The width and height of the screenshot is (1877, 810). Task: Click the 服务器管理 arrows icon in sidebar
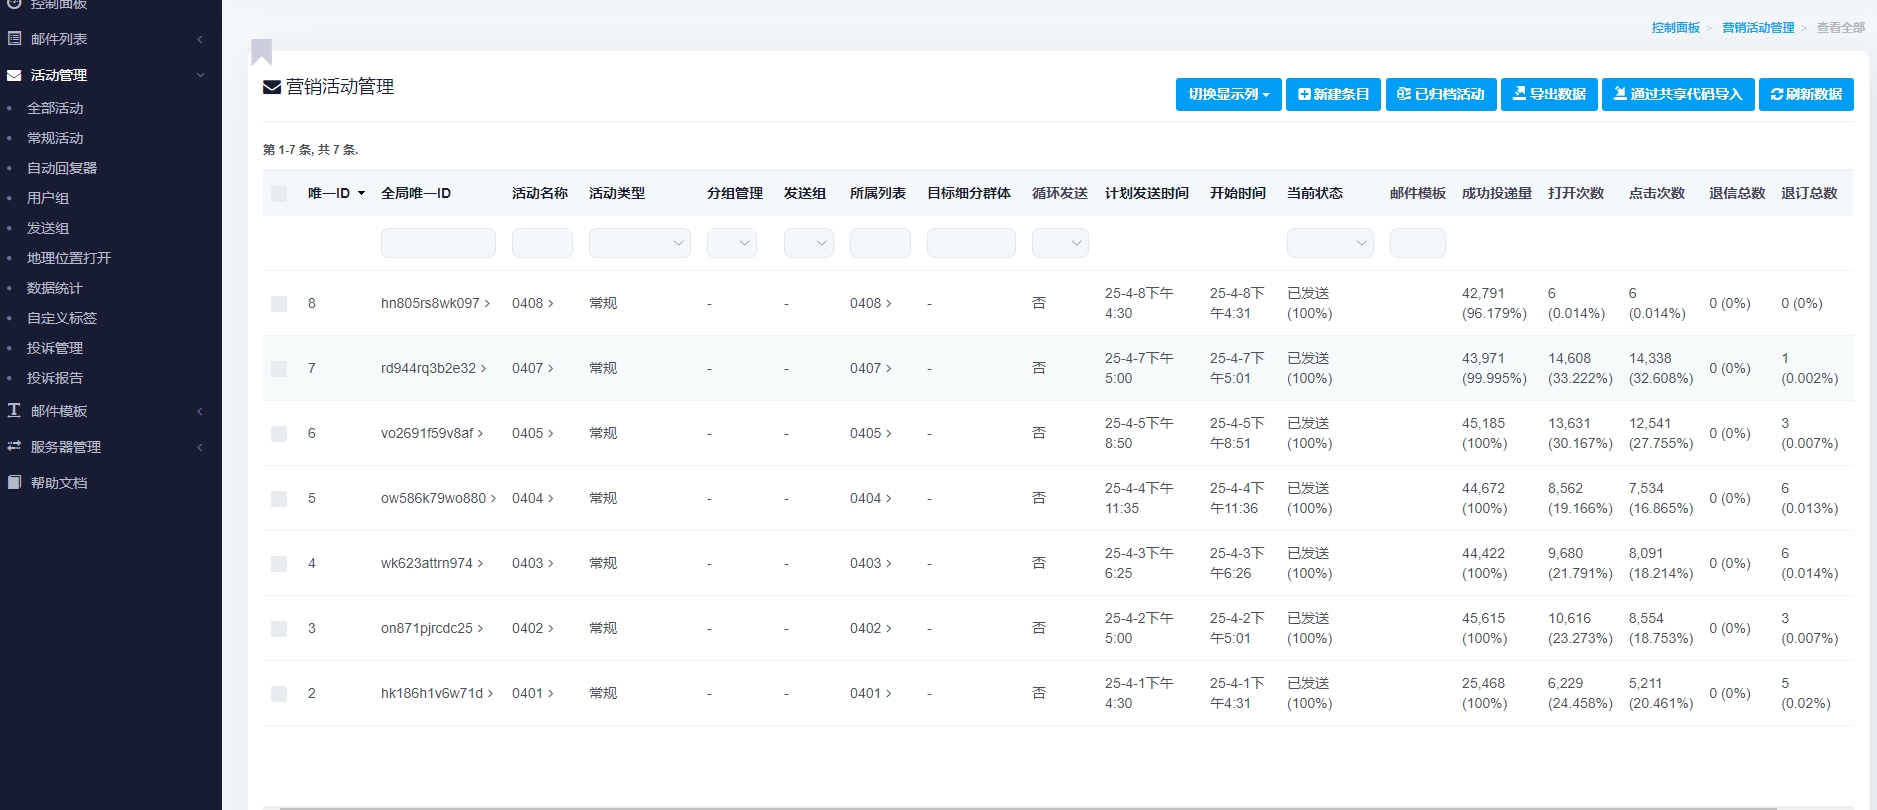pos(14,447)
